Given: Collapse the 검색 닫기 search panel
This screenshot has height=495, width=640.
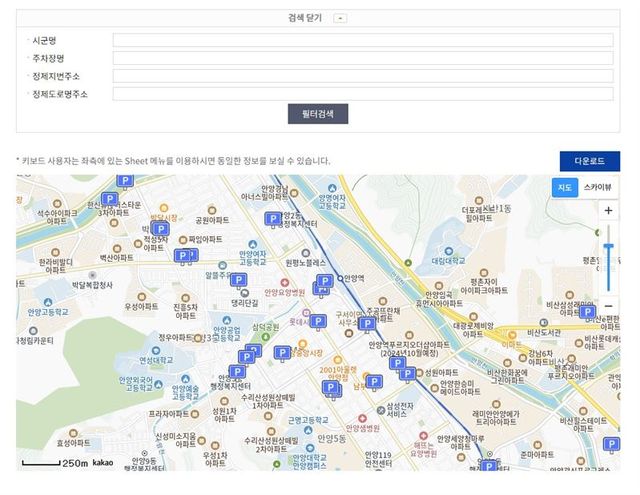Looking at the screenshot, I should point(341,18).
